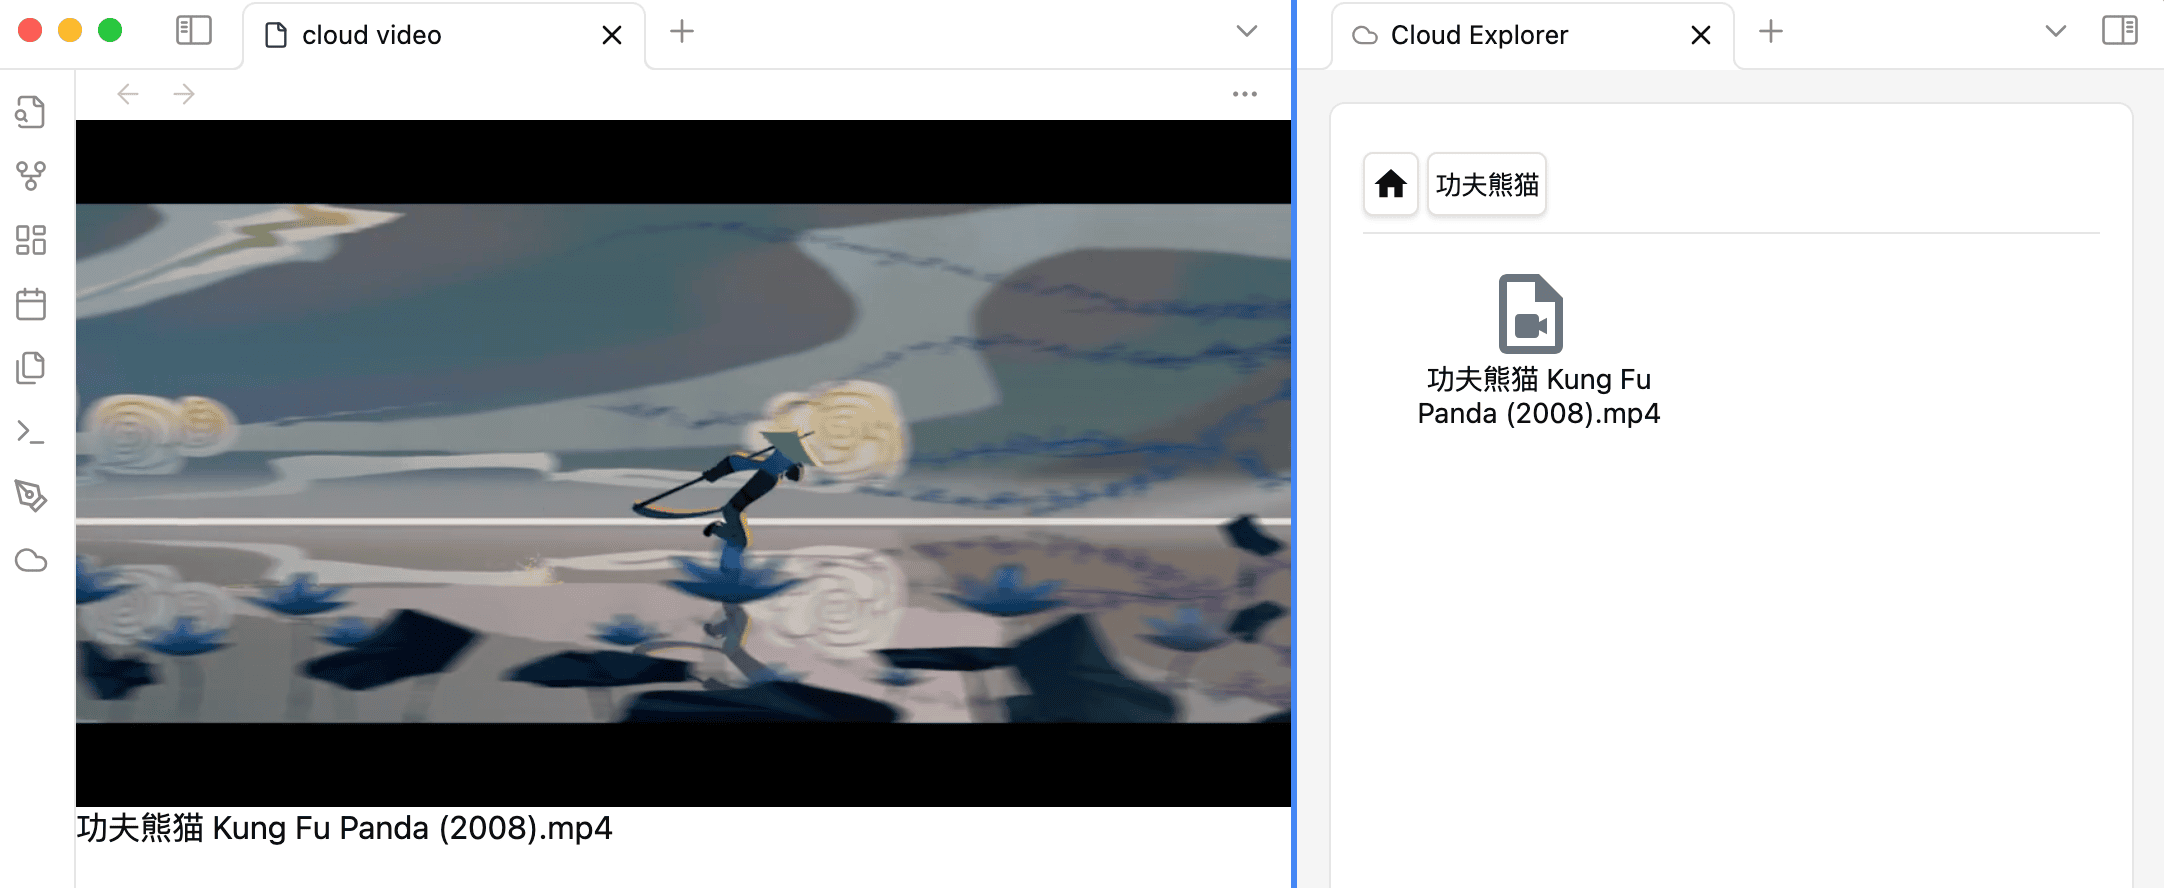Image resolution: width=2164 pixels, height=888 pixels.
Task: Expand tab list dropdown in left pane
Action: 1246,31
